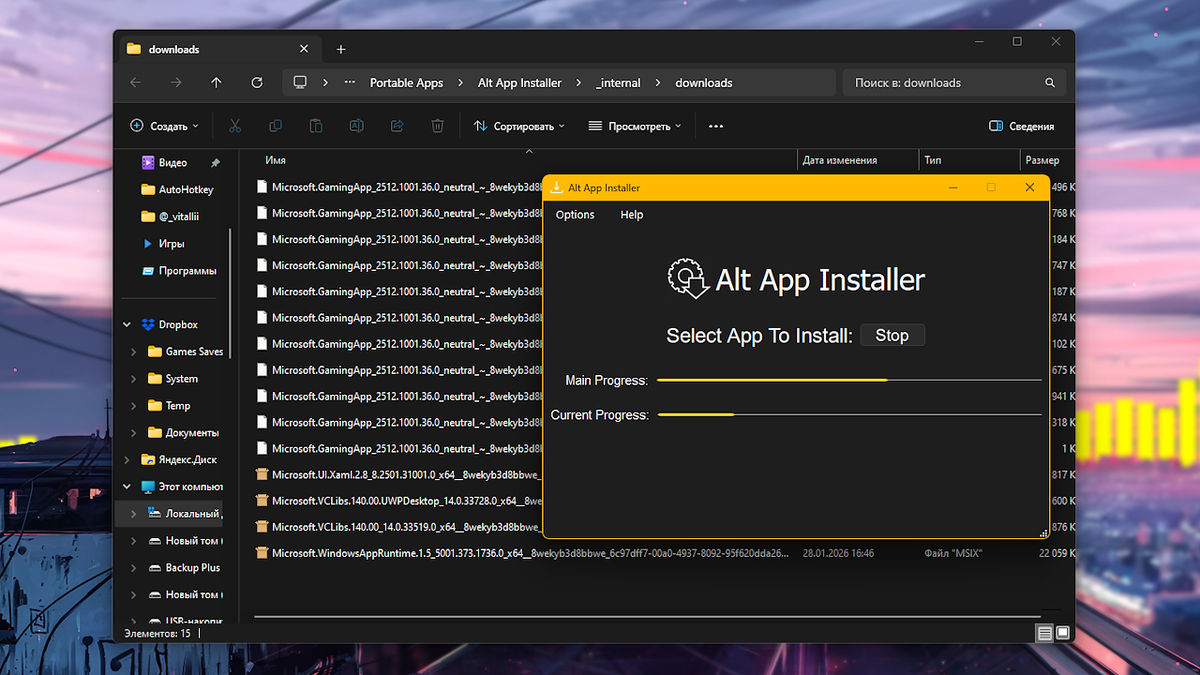This screenshot has width=1200, height=675.
Task: Sort by the Размер column header
Action: (x=1041, y=160)
